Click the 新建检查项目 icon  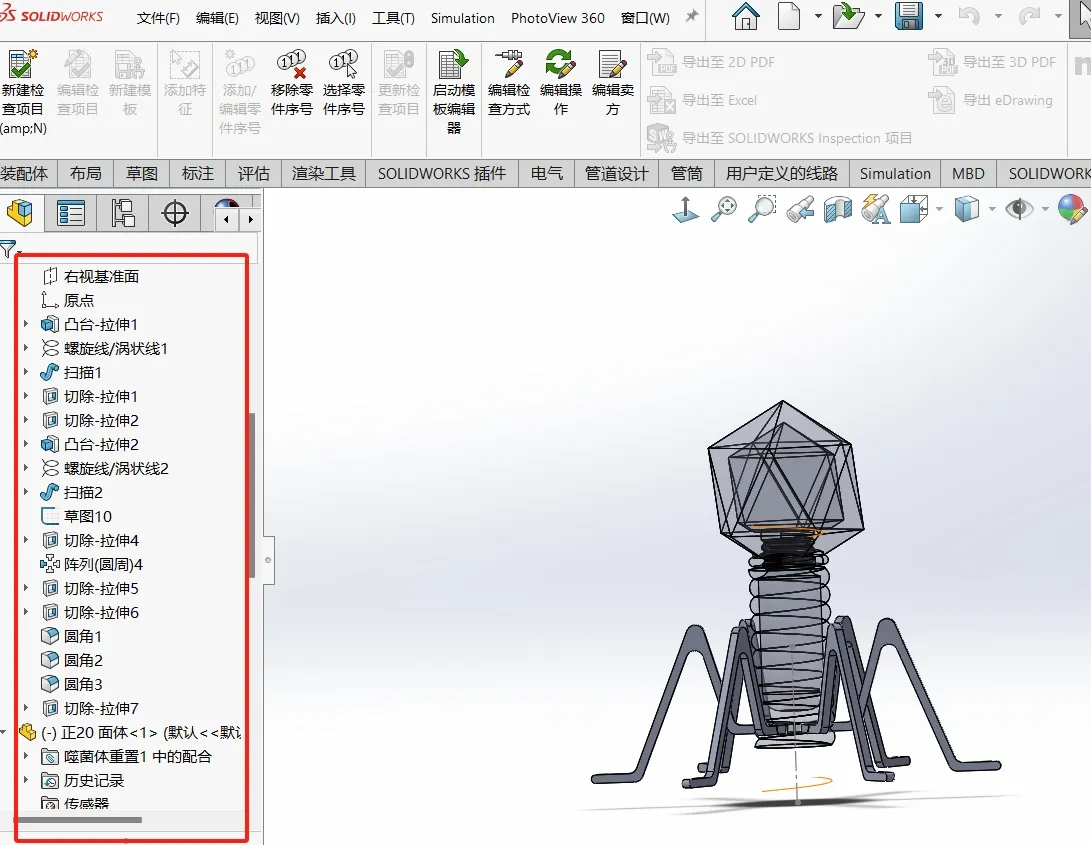pyautogui.click(x=22, y=64)
